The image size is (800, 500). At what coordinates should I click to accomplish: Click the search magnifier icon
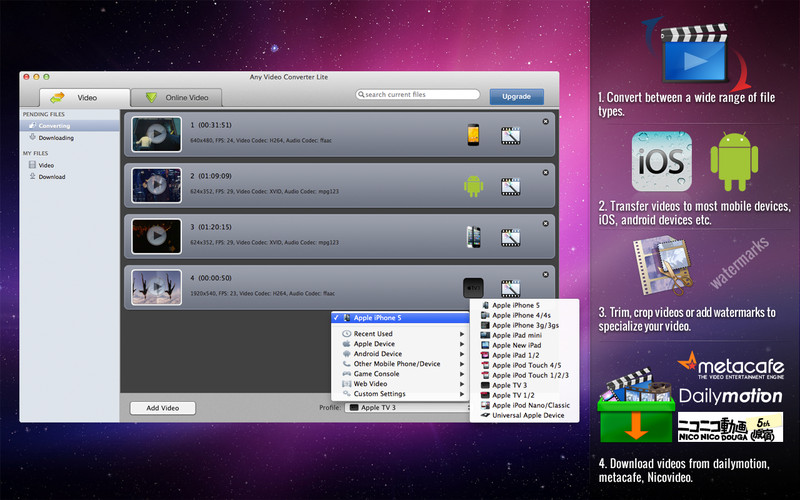click(361, 94)
